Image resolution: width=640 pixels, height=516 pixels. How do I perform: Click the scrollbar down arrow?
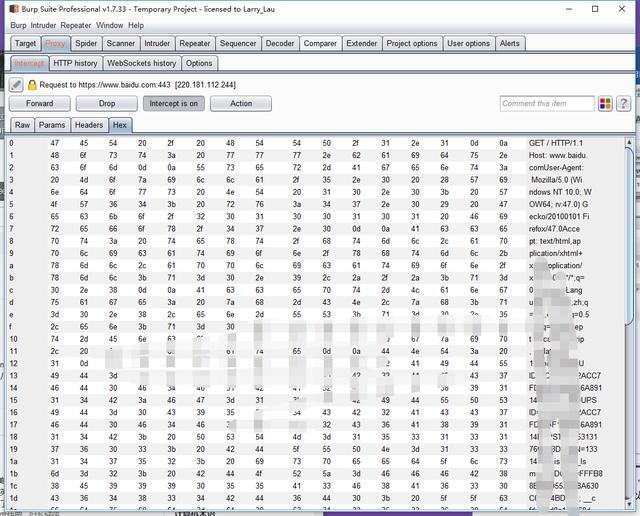[x=629, y=503]
